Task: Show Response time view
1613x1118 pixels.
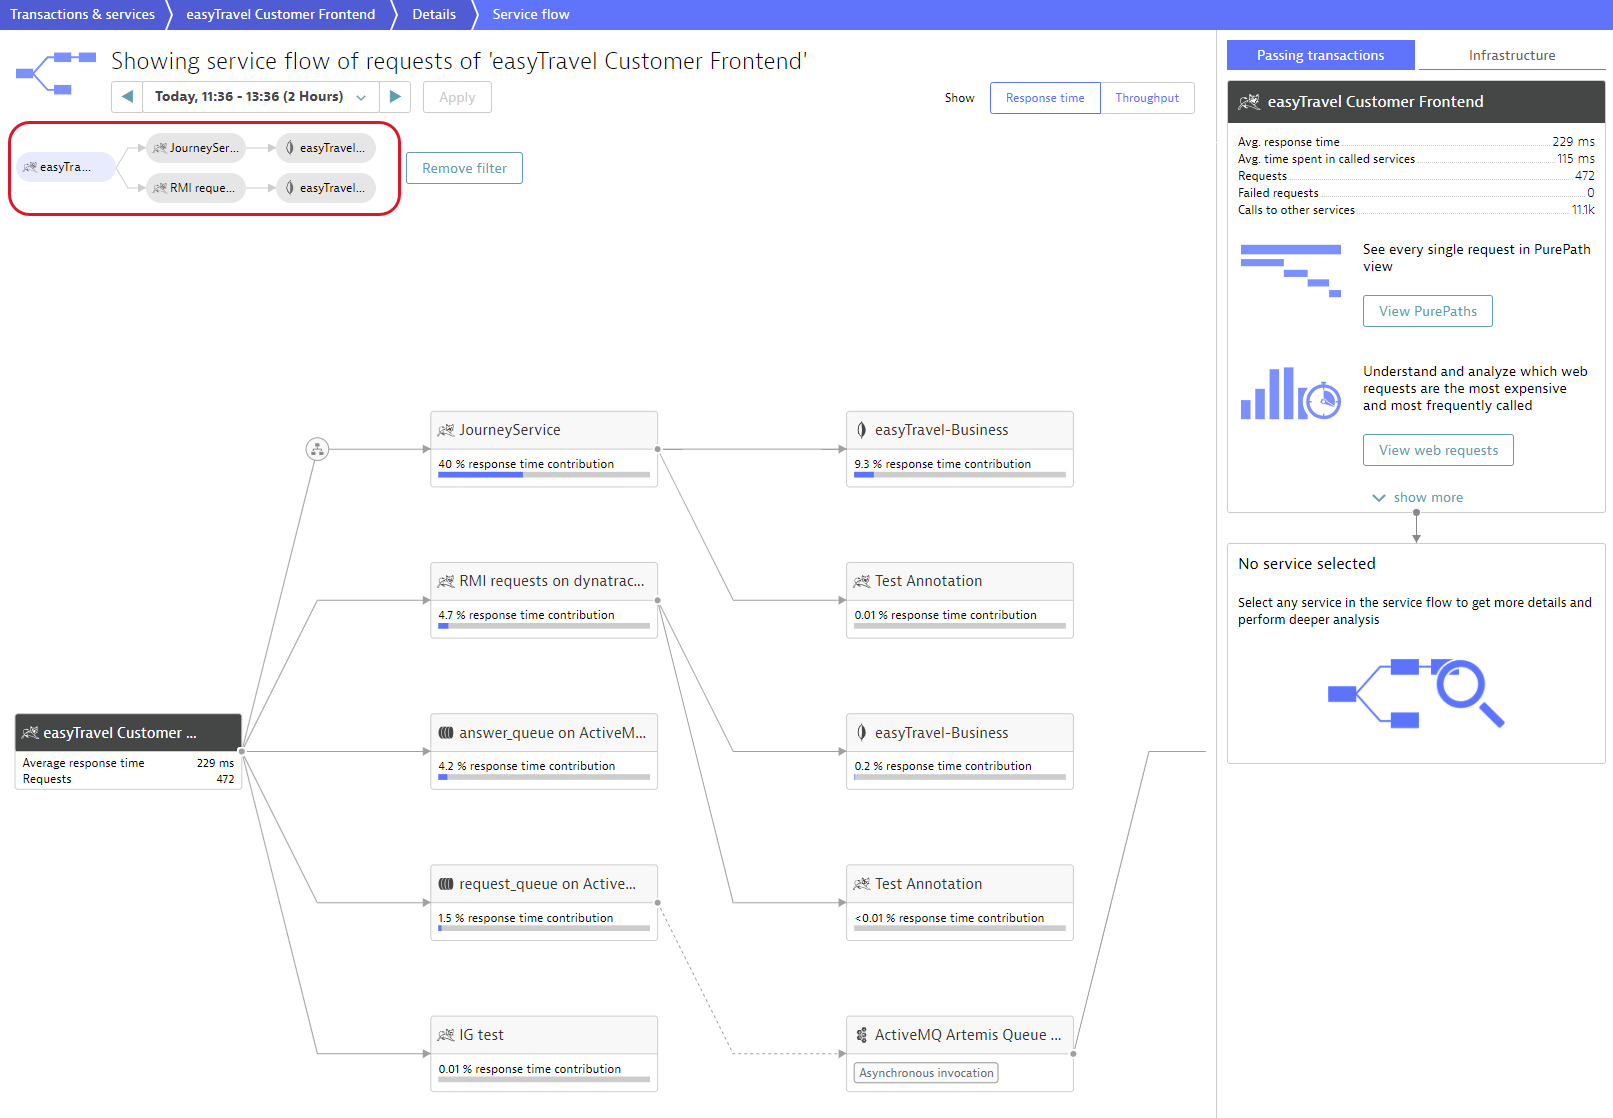Action: [x=1045, y=98]
